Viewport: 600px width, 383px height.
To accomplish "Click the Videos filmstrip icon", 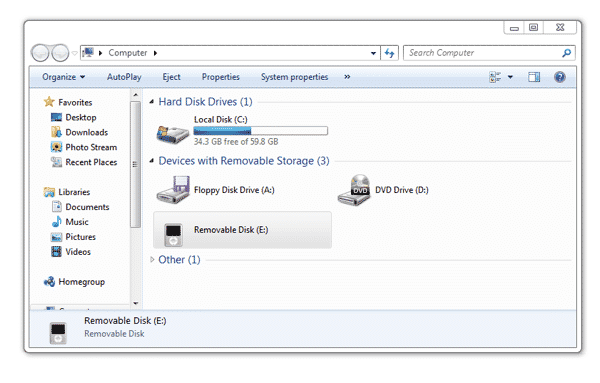I will [x=56, y=251].
